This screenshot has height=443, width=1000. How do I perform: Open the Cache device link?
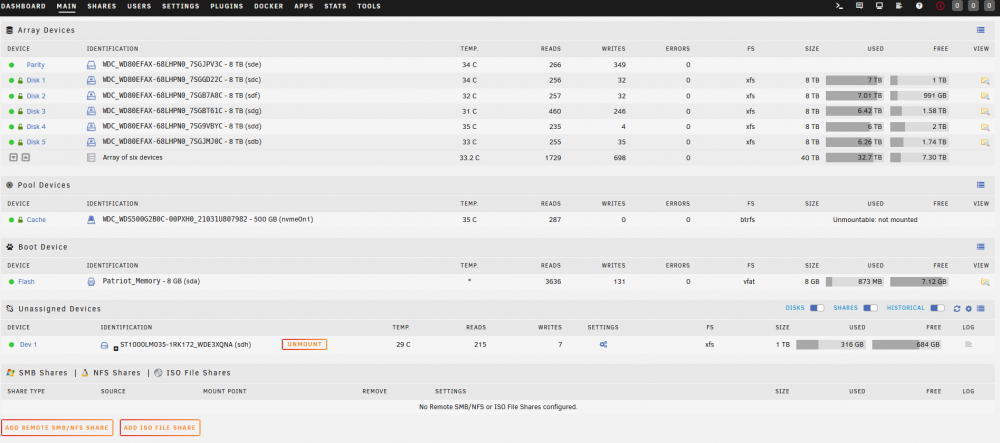[36, 219]
